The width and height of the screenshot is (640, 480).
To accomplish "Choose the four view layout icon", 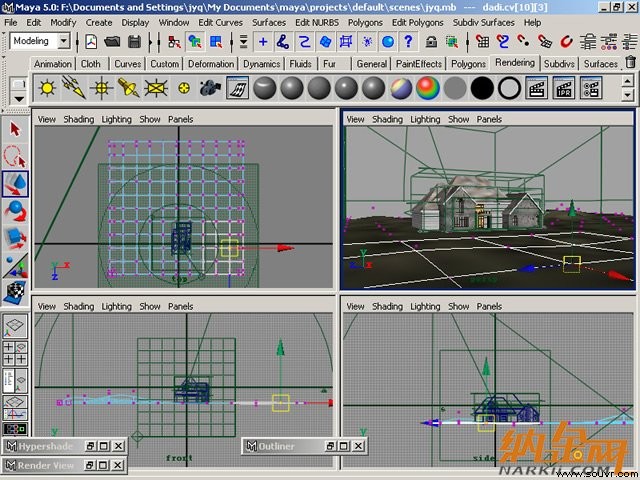I will pyautogui.click(x=16, y=353).
